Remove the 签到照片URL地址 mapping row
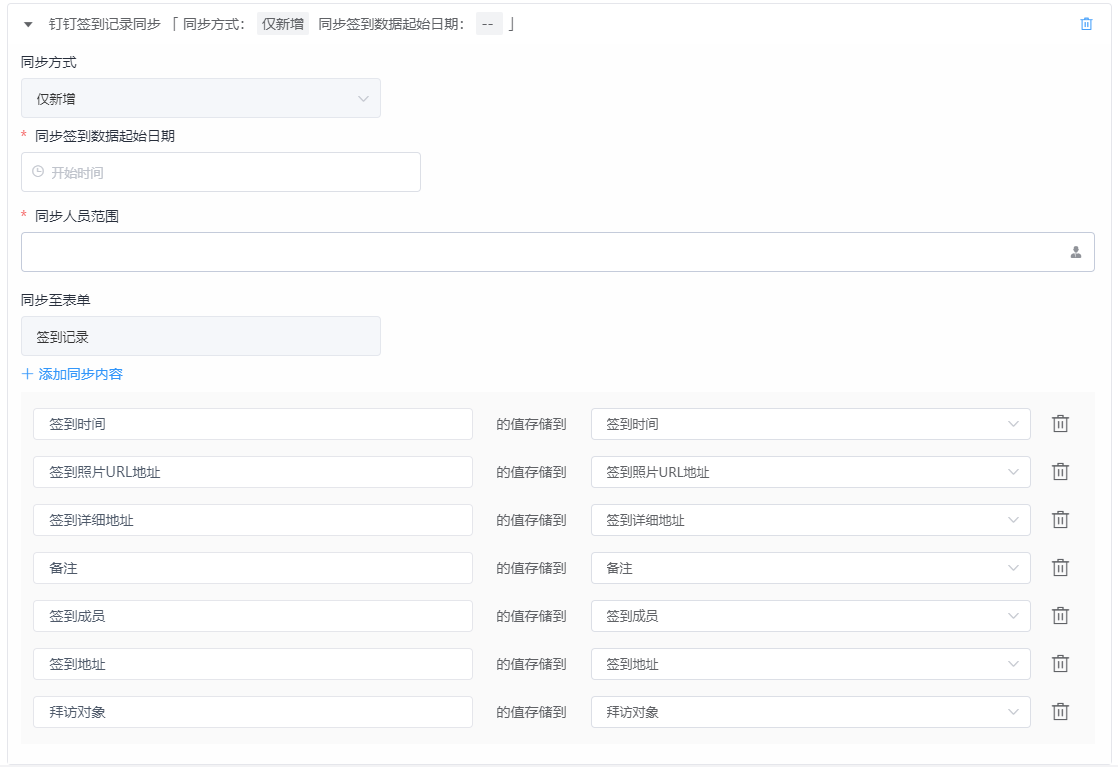Viewport: 1118px width, 768px height. [x=1060, y=472]
